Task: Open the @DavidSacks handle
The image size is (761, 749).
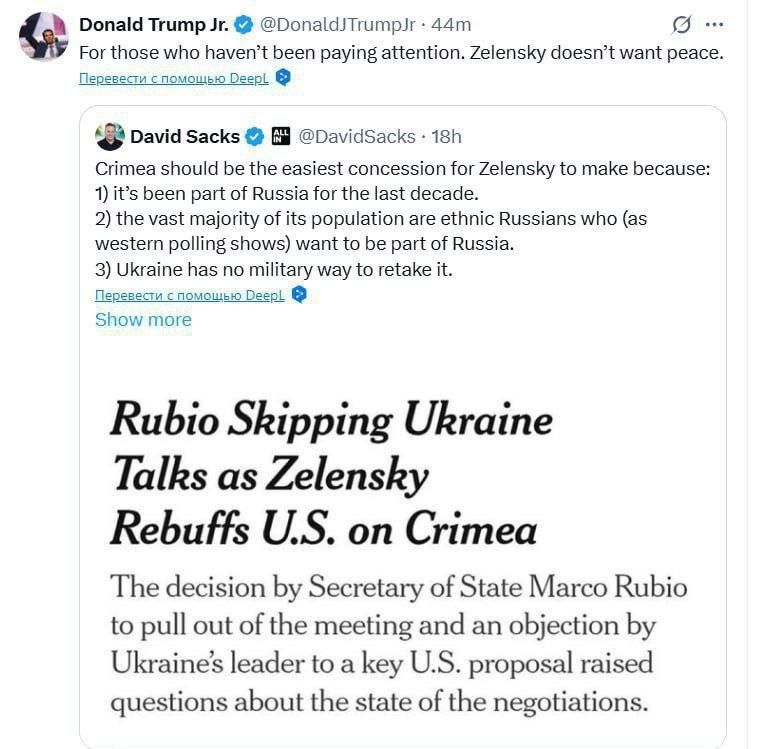Action: pyautogui.click(x=355, y=137)
